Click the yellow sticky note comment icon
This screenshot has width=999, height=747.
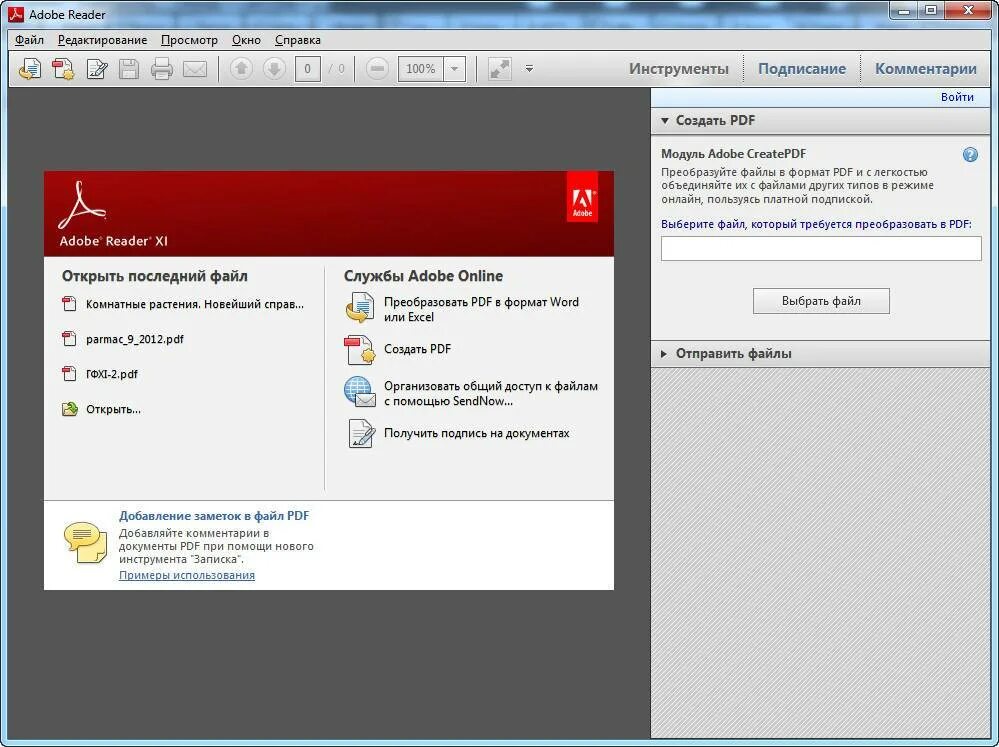tap(85, 542)
